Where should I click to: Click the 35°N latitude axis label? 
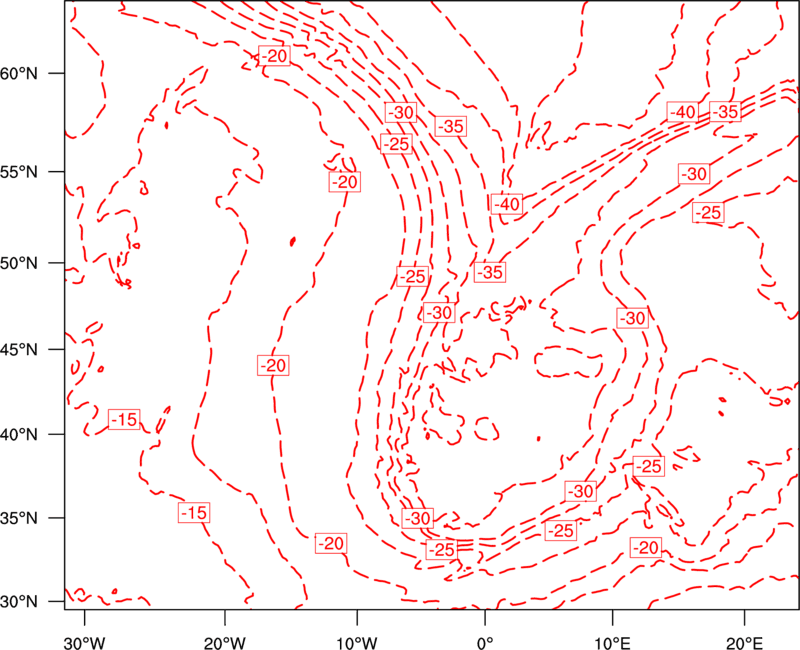19,518
